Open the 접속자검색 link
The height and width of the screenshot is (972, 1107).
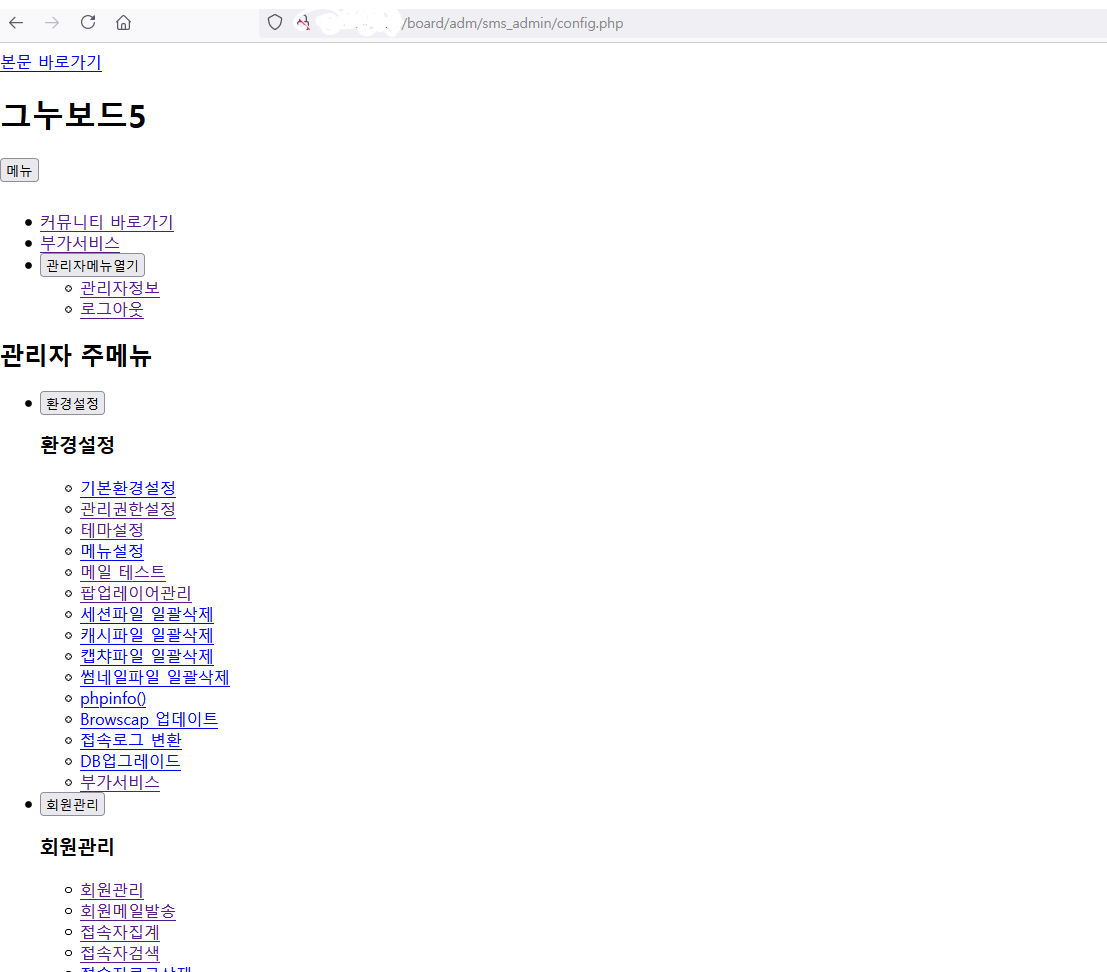(x=120, y=954)
